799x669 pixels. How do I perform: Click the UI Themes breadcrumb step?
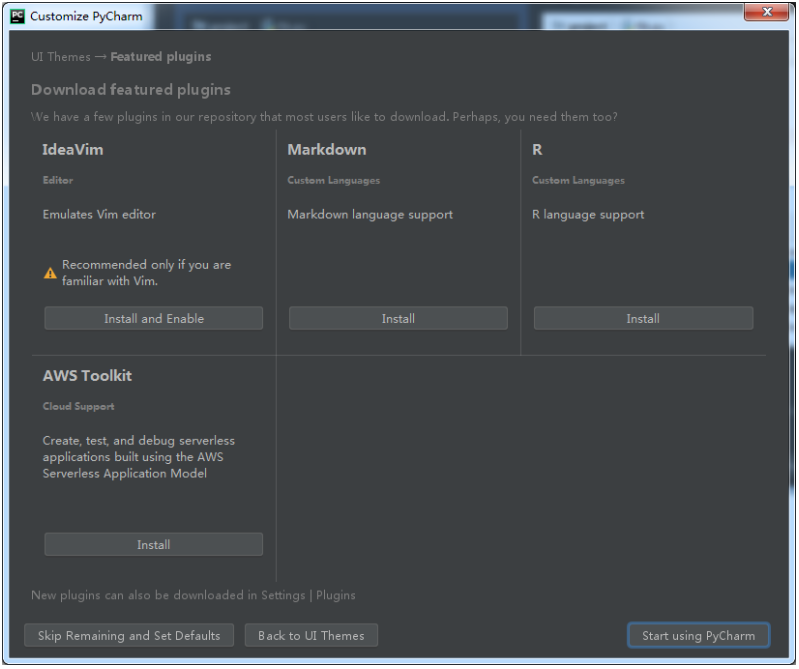point(60,57)
